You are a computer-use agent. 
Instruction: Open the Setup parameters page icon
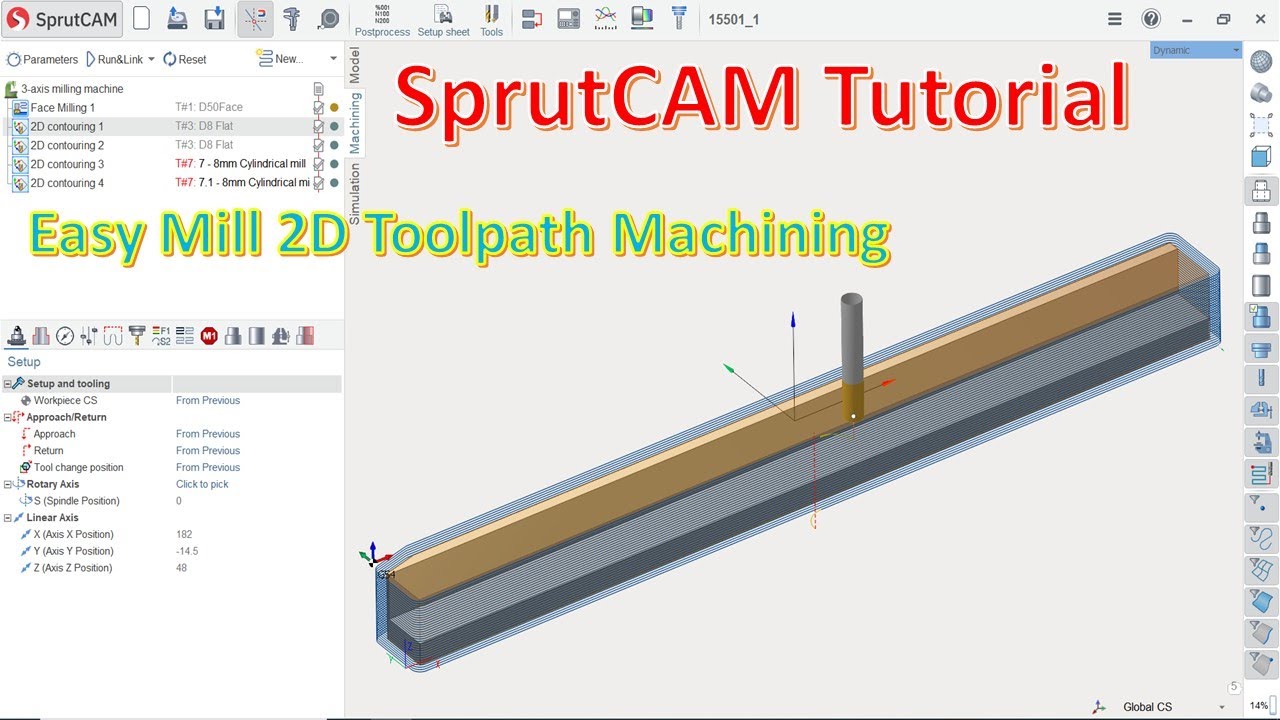pyautogui.click(x=17, y=335)
